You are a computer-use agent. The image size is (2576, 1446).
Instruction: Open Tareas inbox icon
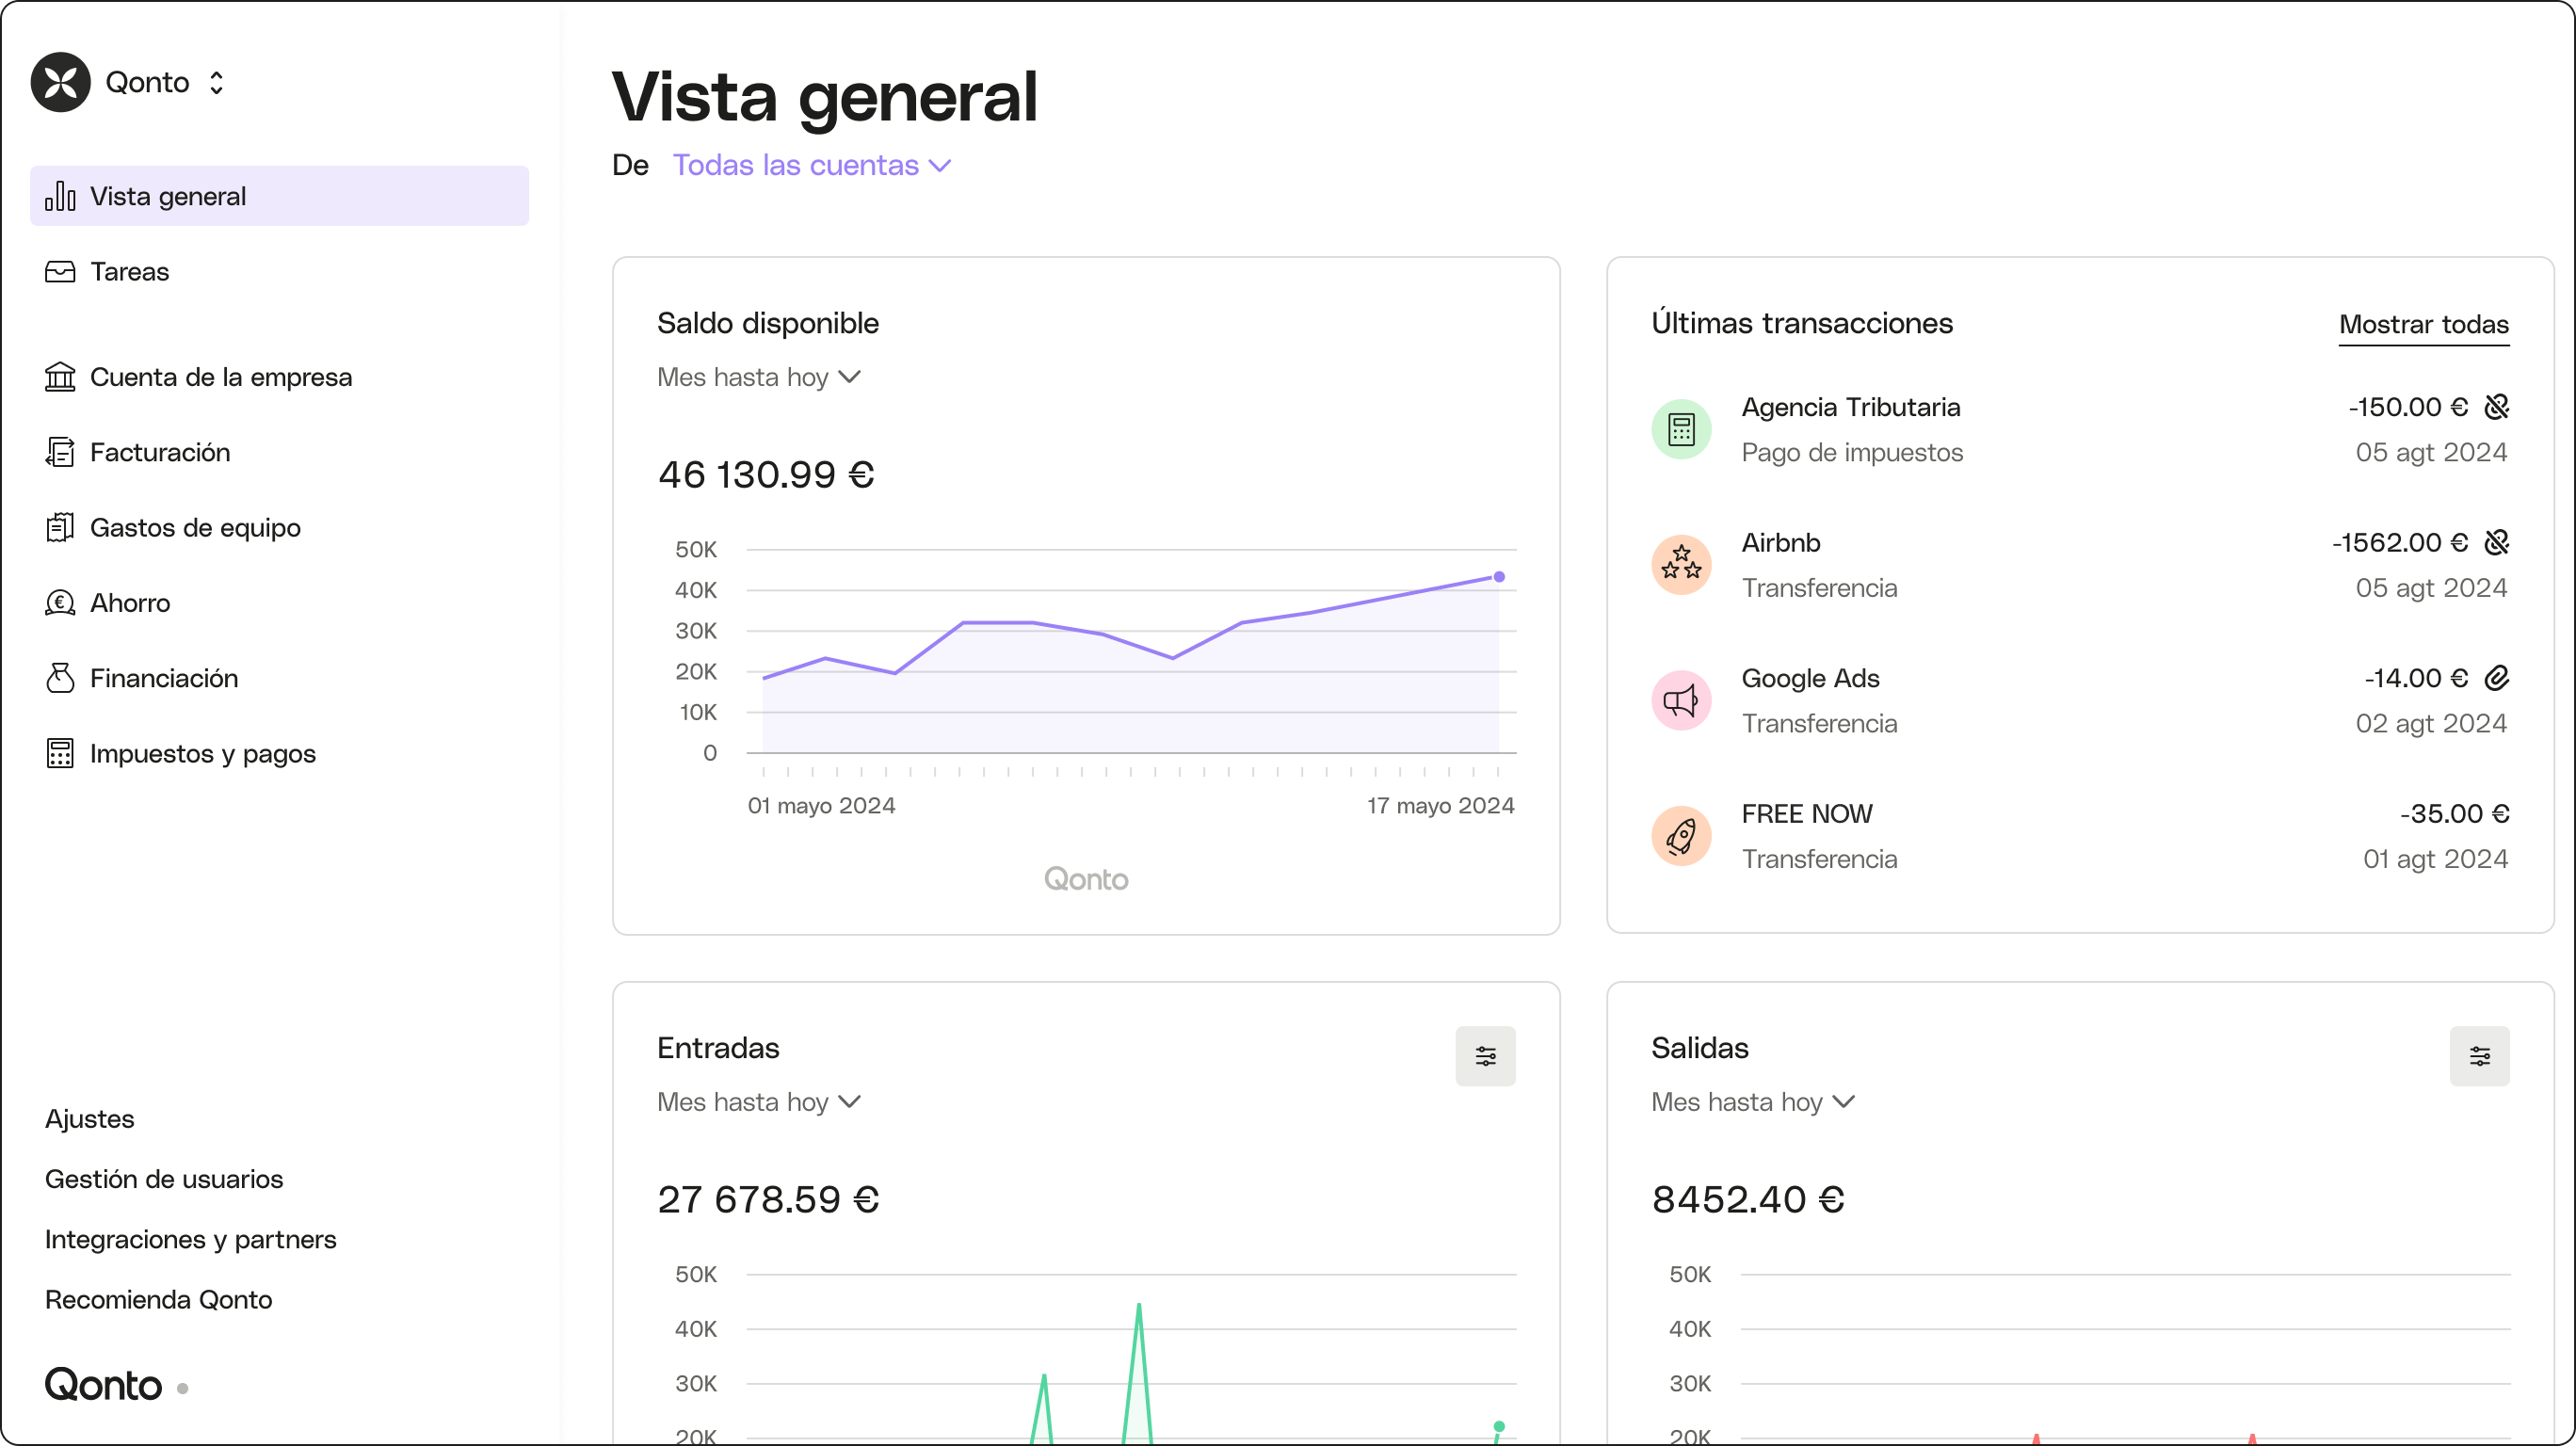coord(60,271)
